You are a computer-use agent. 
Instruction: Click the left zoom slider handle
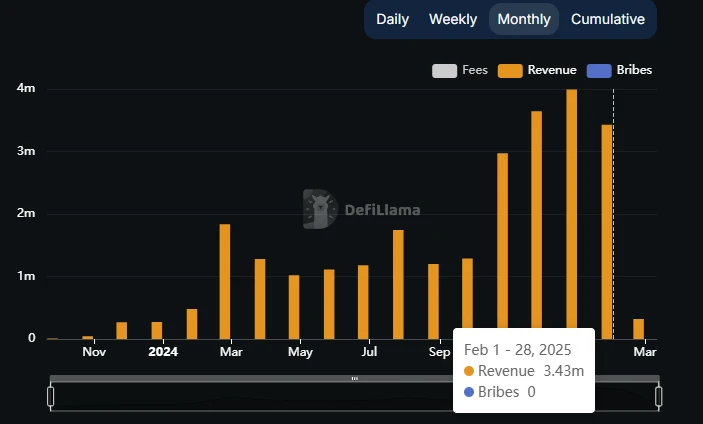(50, 397)
